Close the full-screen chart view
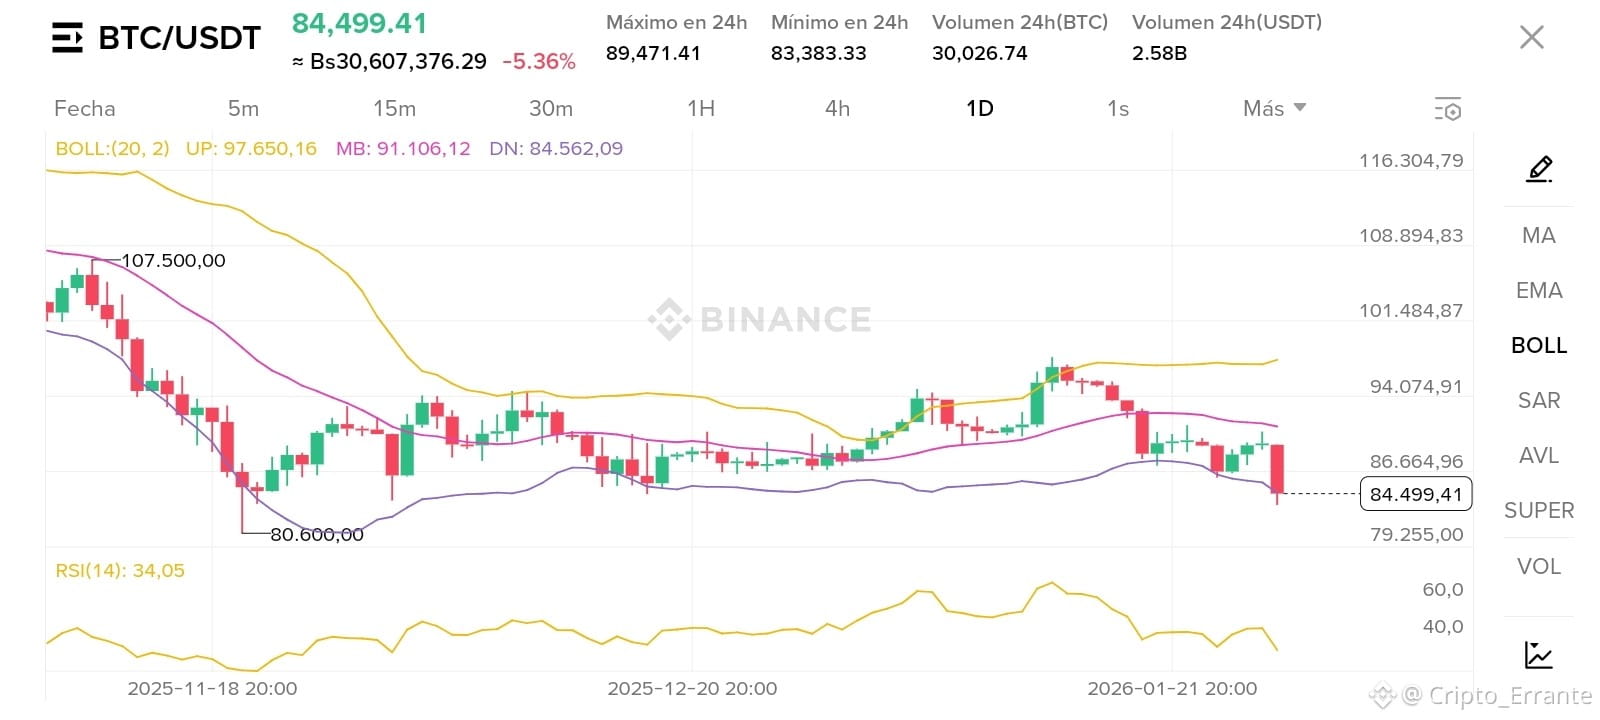 1531,38
